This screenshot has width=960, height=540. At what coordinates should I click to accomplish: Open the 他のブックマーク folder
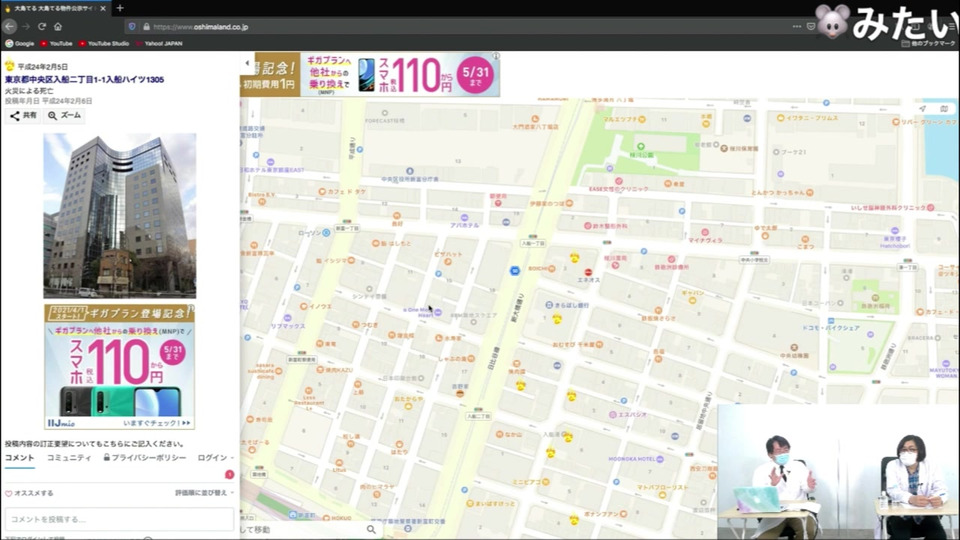pos(928,43)
